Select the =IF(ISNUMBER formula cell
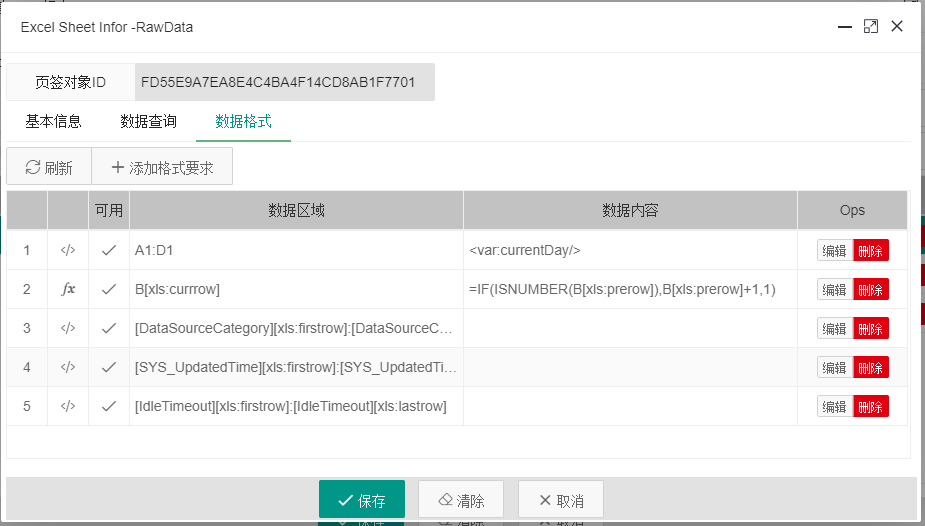This screenshot has height=526, width=925. click(x=630, y=289)
